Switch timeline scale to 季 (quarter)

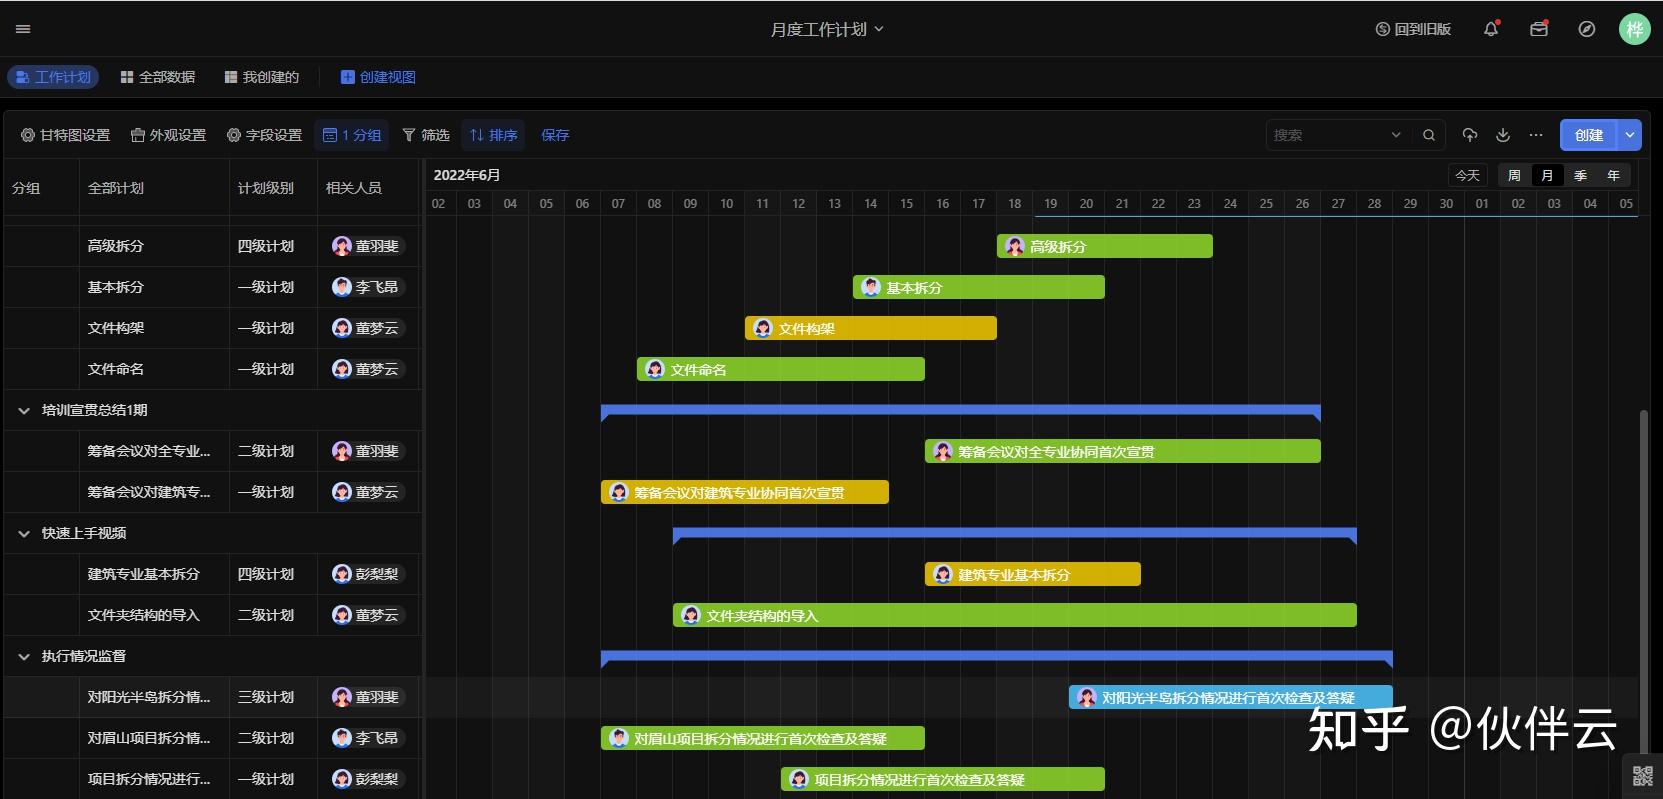point(1580,175)
